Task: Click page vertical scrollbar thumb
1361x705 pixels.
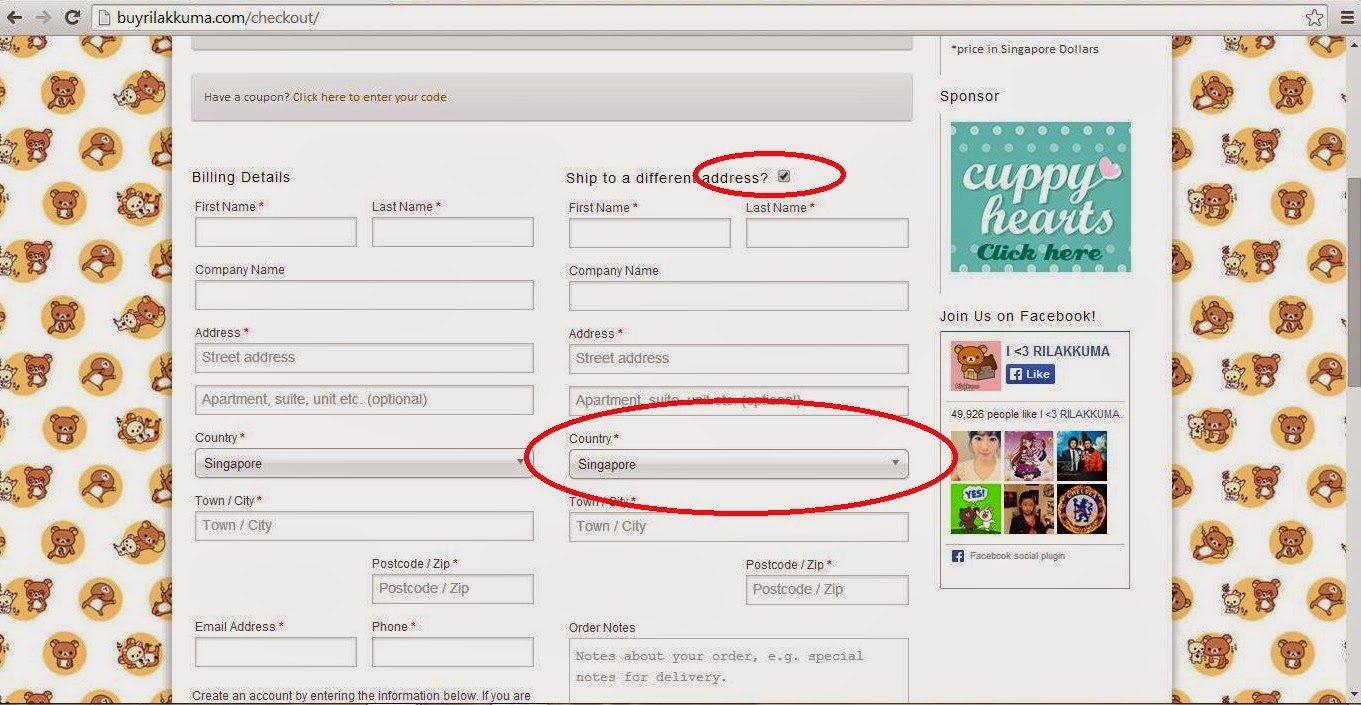Action: (1353, 283)
